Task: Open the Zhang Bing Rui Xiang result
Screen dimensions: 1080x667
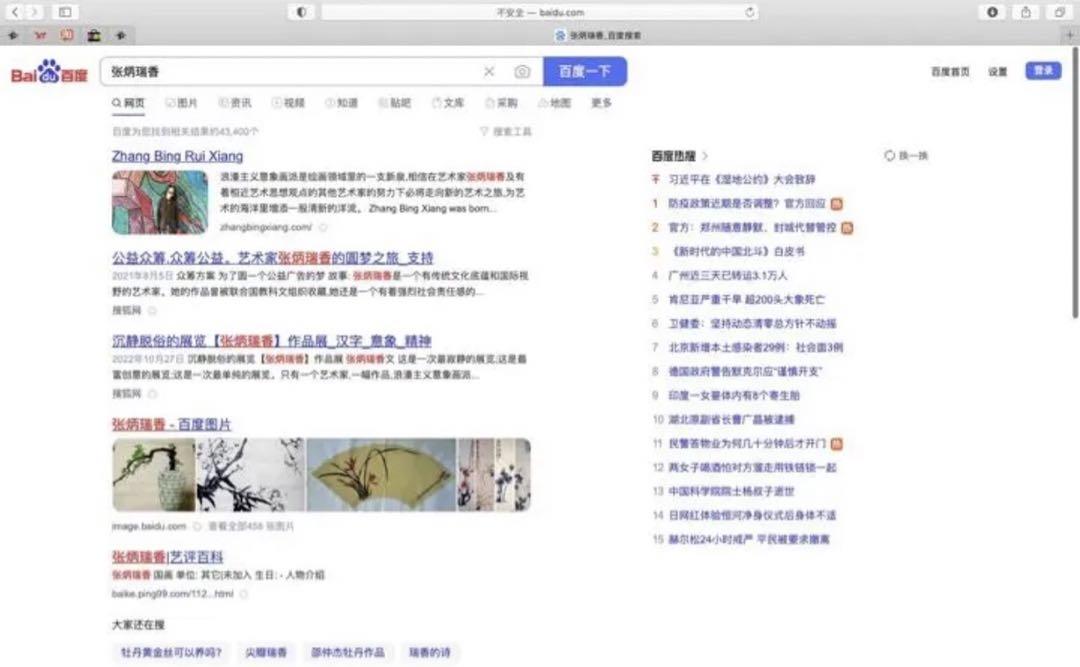Action: click(x=178, y=156)
